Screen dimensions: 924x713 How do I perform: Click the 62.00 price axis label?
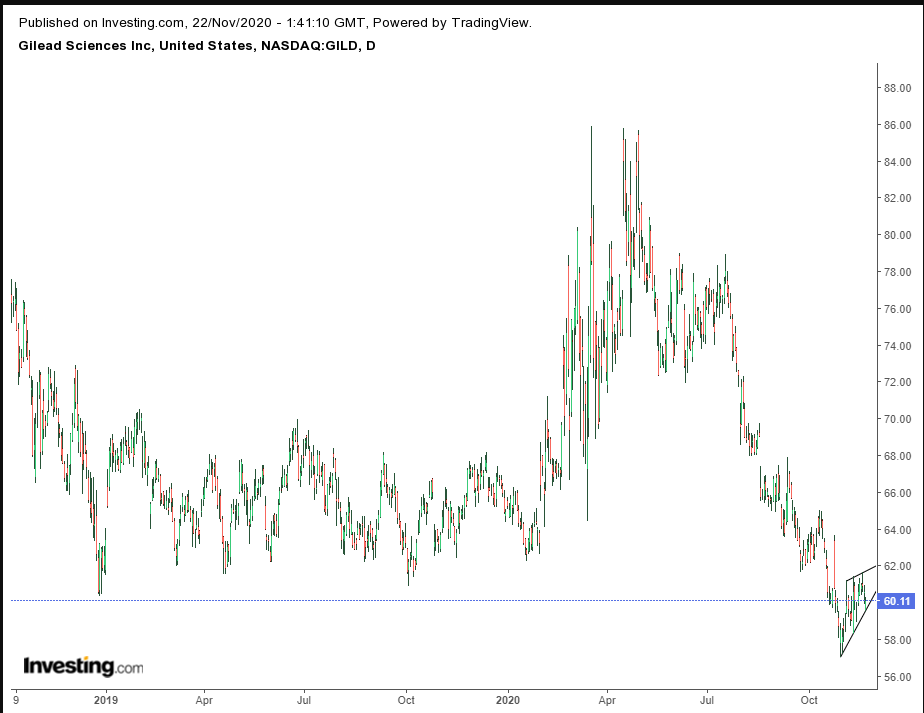(897, 566)
